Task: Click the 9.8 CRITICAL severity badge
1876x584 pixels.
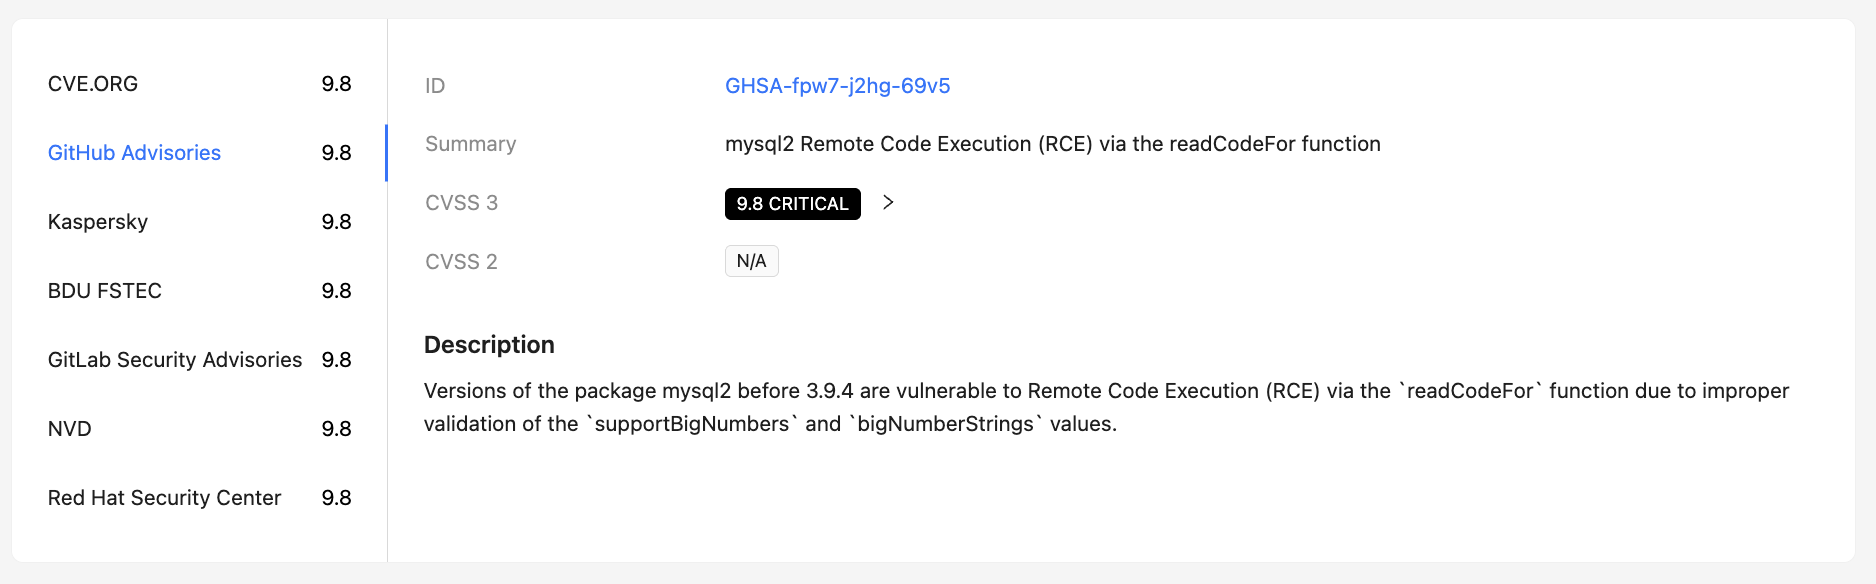Action: [792, 204]
